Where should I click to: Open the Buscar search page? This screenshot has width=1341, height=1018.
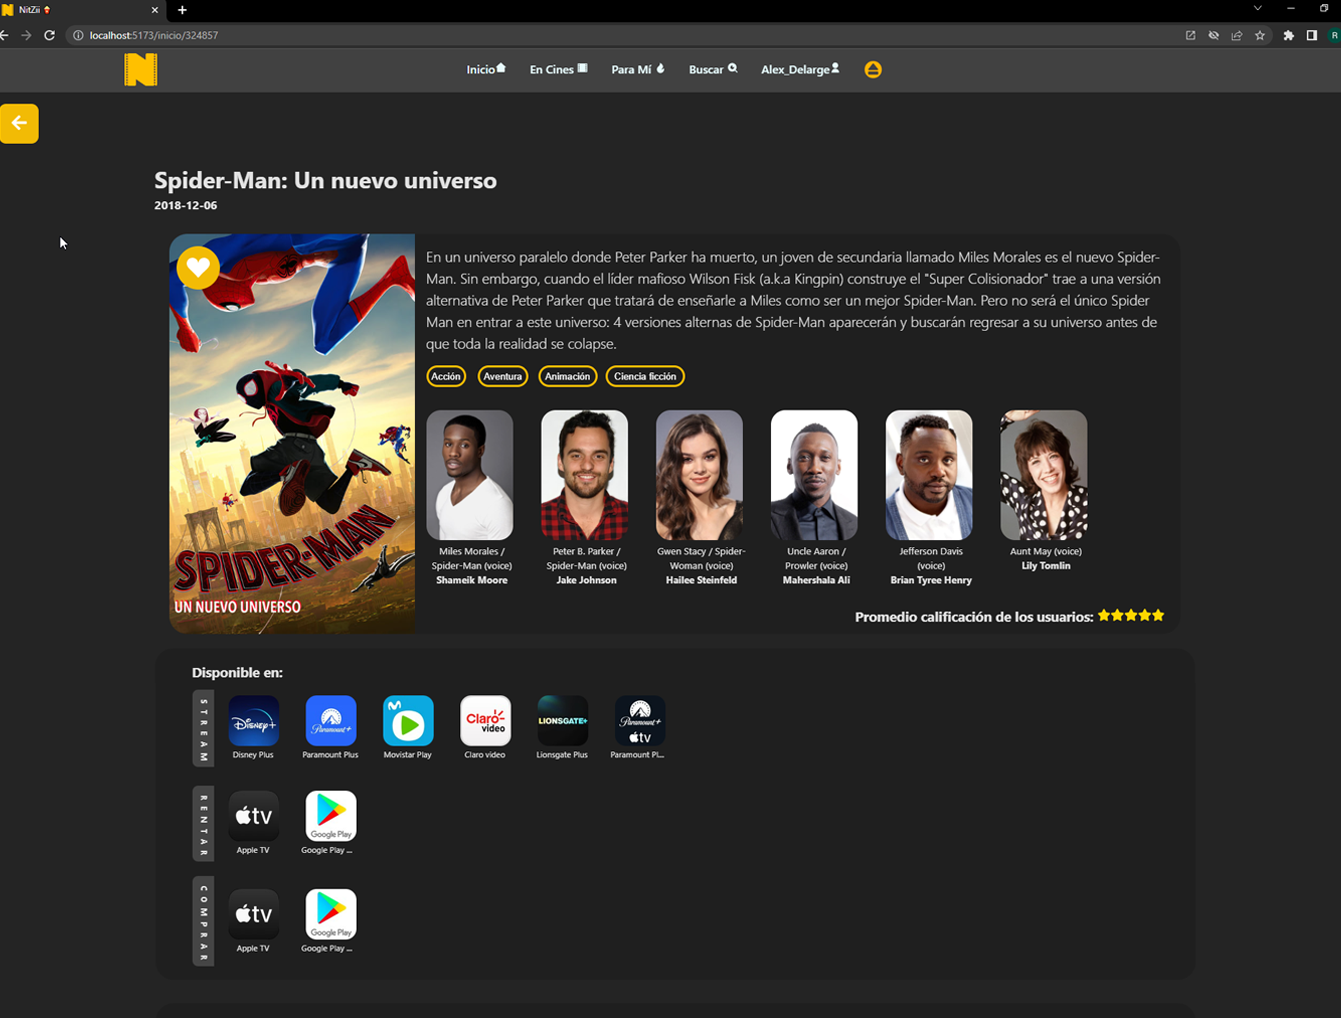point(712,69)
